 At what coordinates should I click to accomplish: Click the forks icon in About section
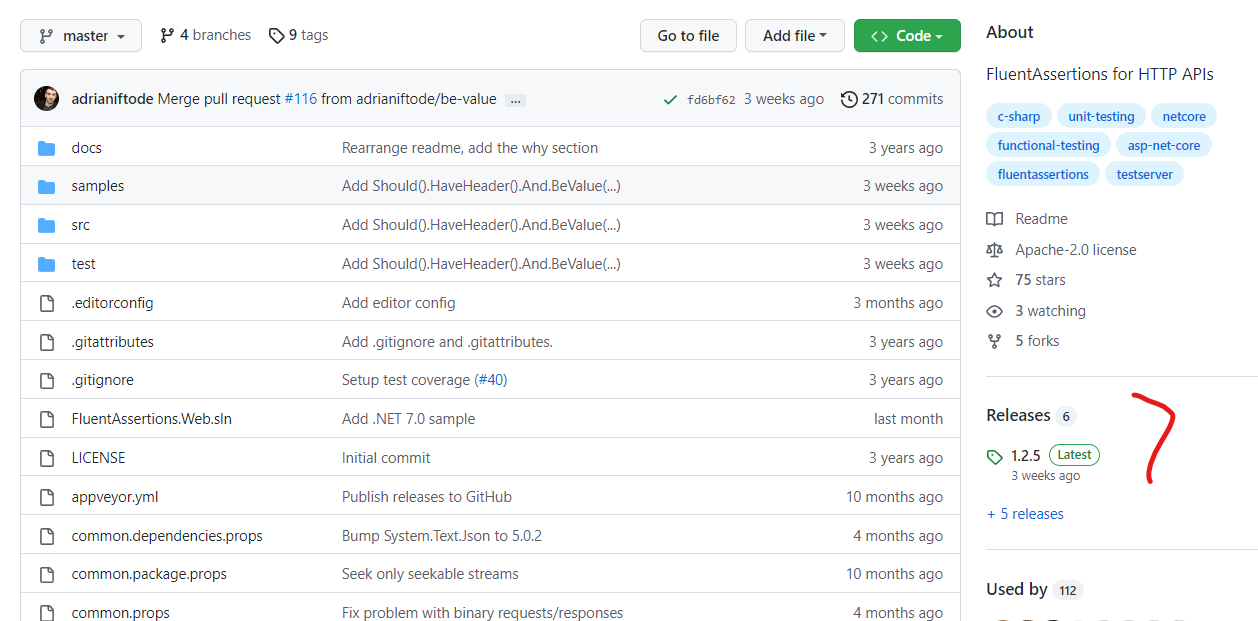point(994,341)
